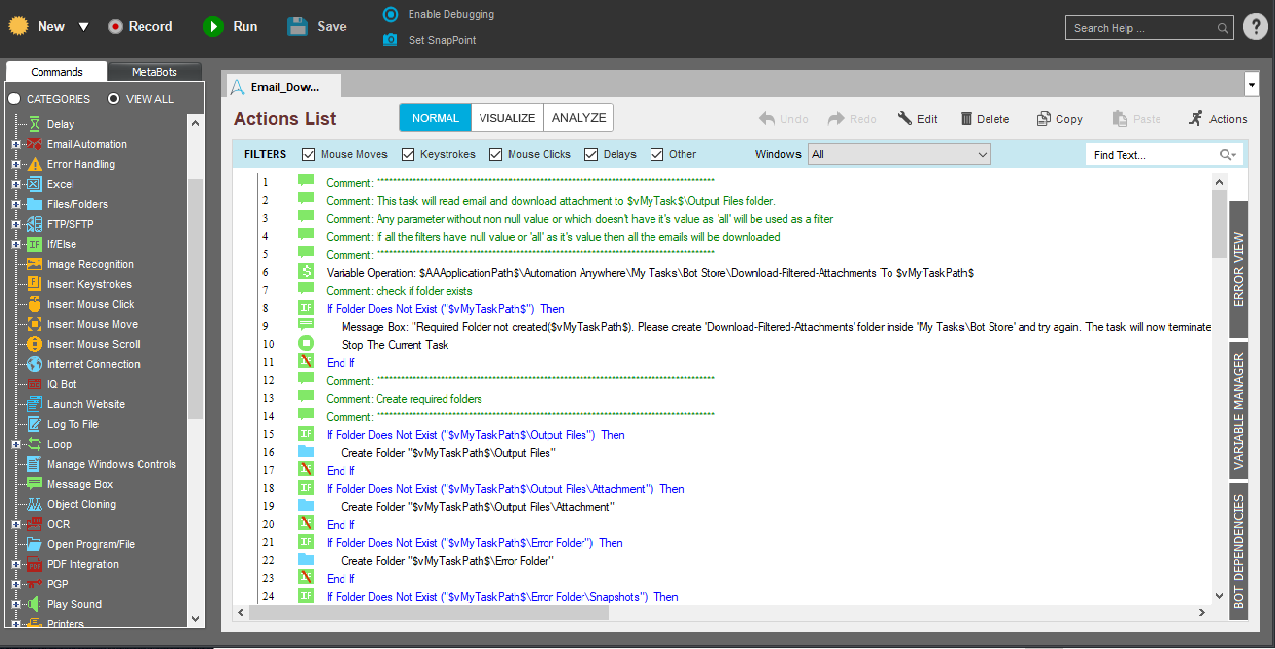
Task: Click the Set SnapPoint camera icon
Action: tap(390, 40)
